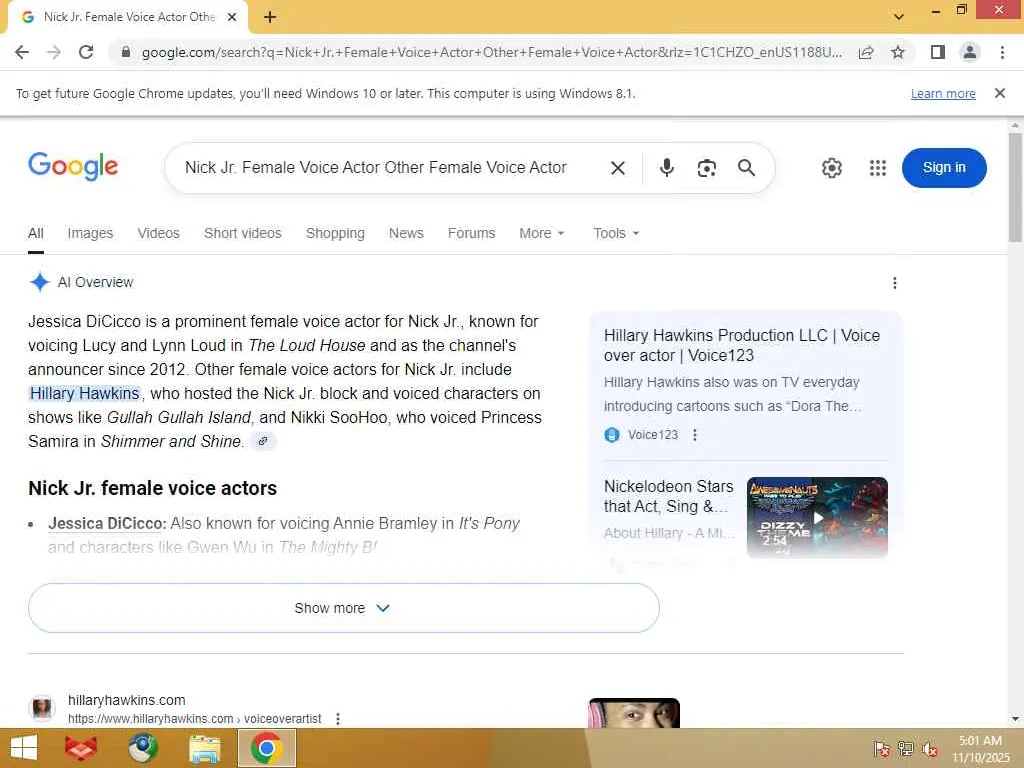Open network tray icon

coord(905,749)
